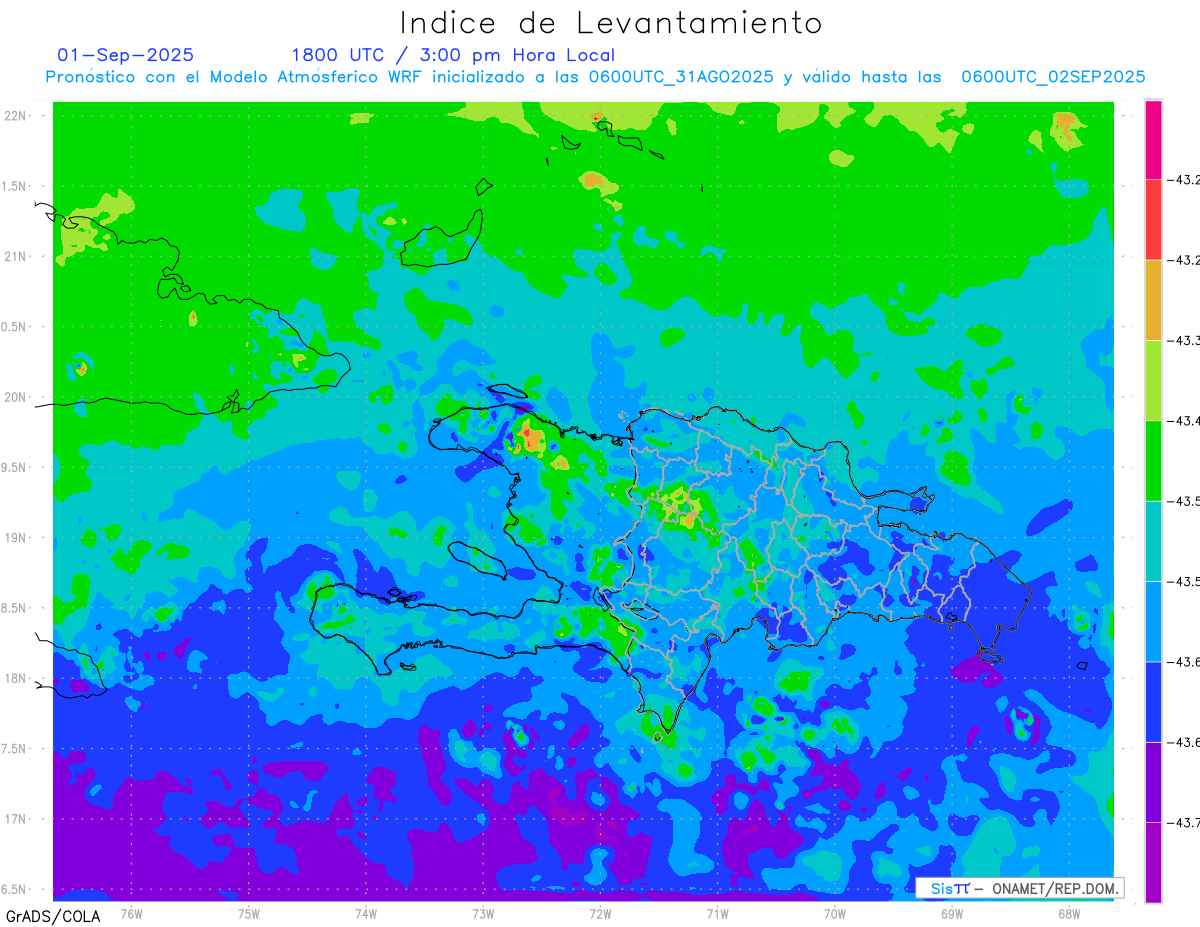The height and width of the screenshot is (927, 1200).
Task: Click the '69W' longitude label
Action: tap(952, 913)
